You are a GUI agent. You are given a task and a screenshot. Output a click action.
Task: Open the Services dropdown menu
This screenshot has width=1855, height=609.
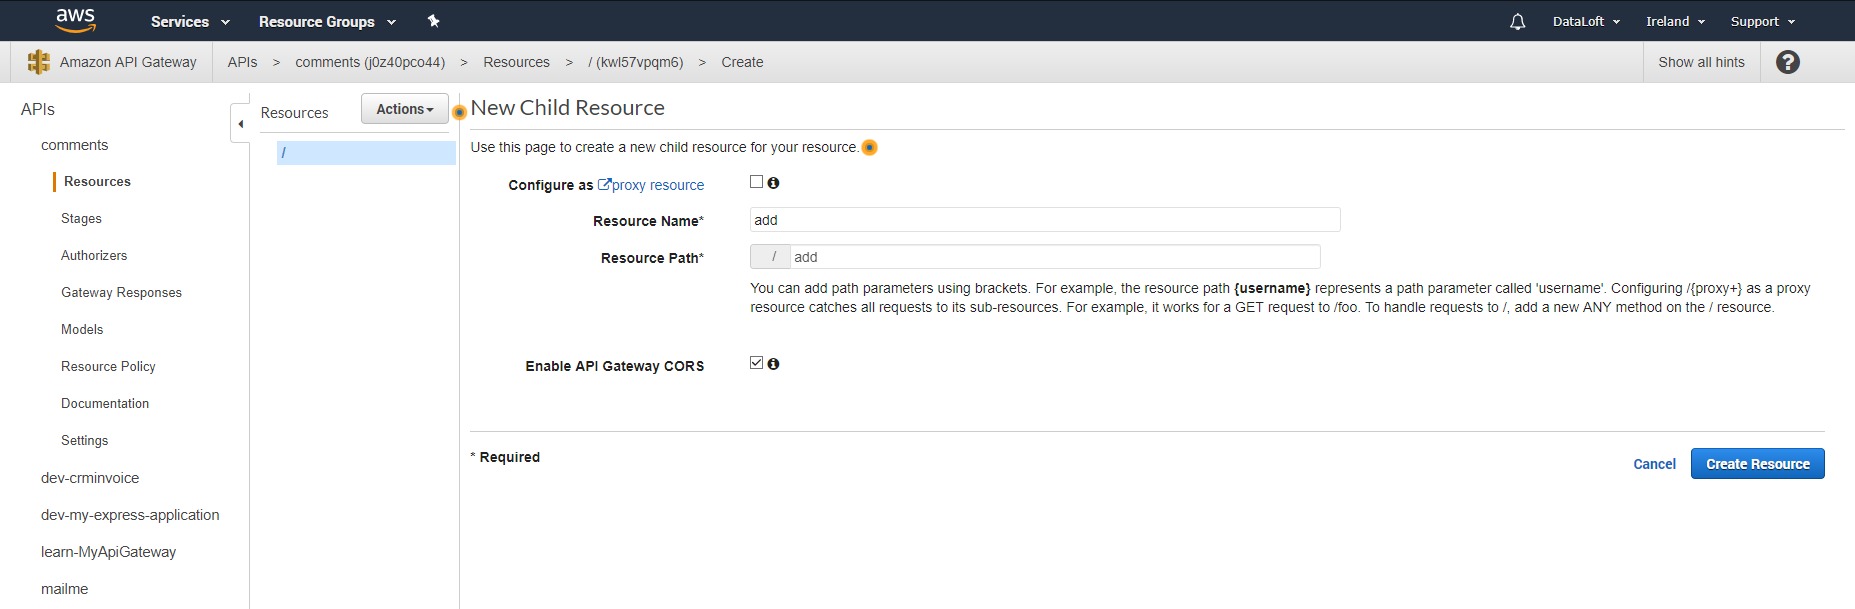190,22
